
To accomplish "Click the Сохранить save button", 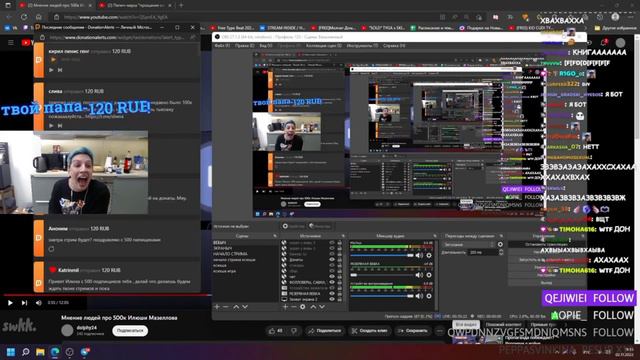I will click(412, 331).
